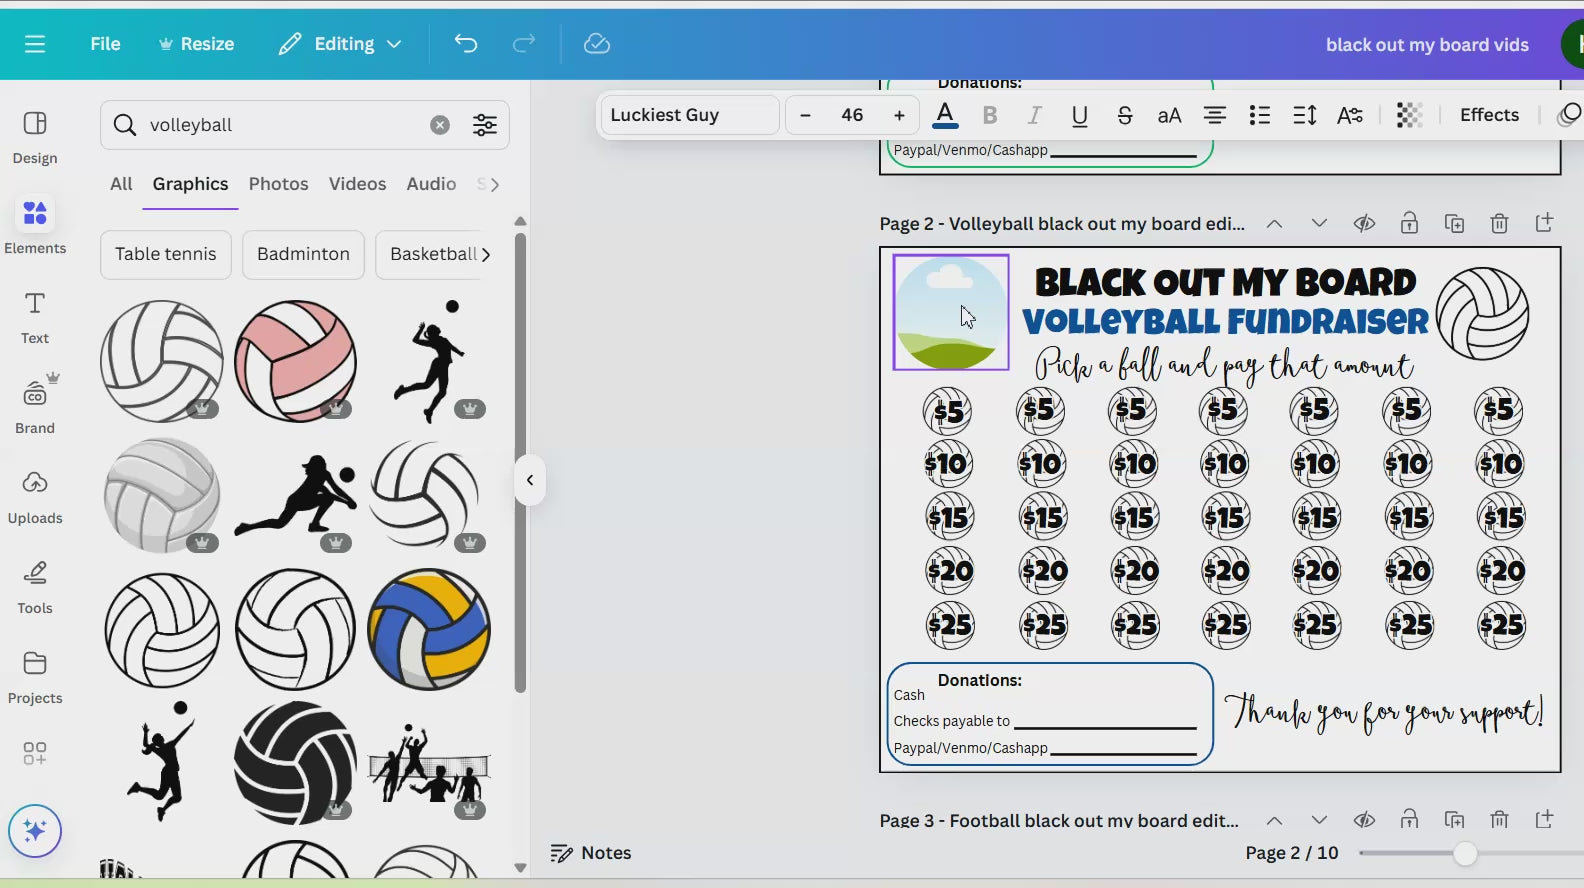Click the Undo arrow icon
Viewport: 1584px width, 888px height.
click(x=466, y=44)
